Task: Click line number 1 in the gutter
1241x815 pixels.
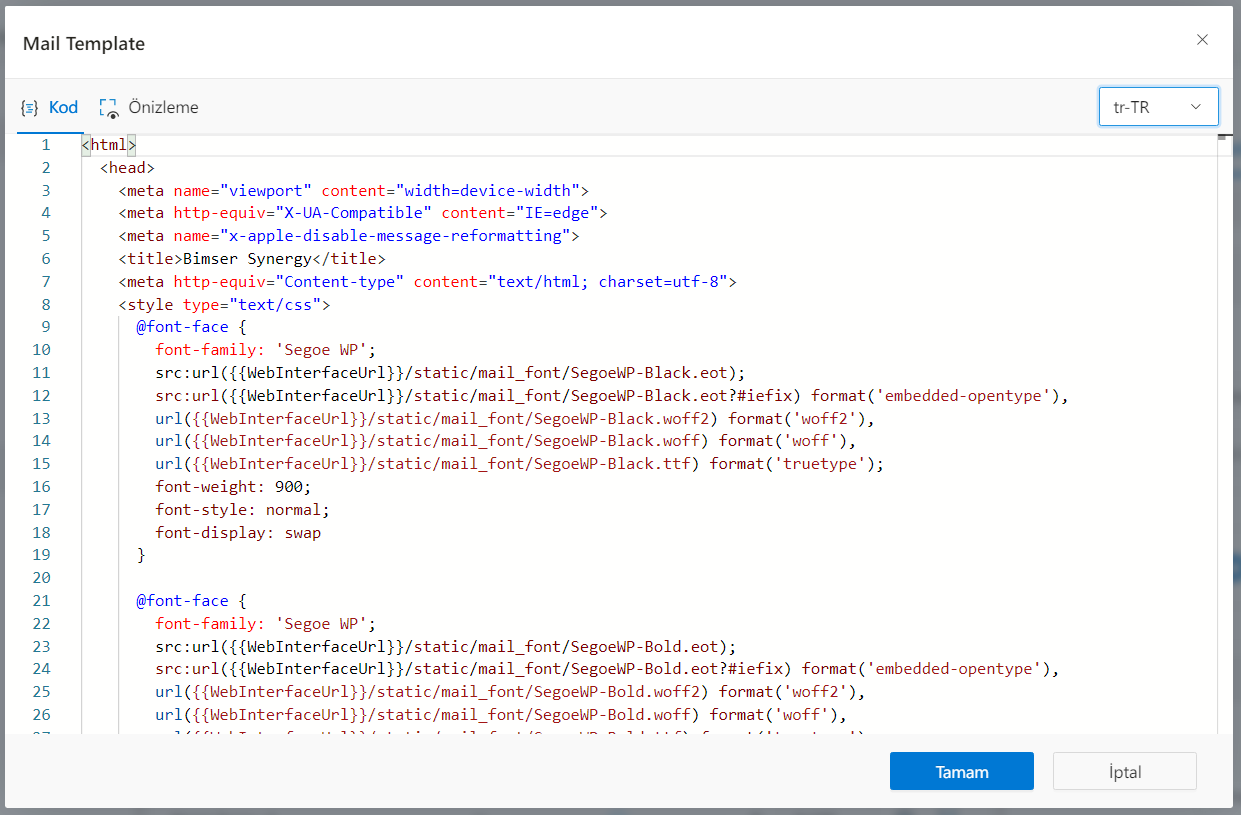Action: pyautogui.click(x=45, y=145)
